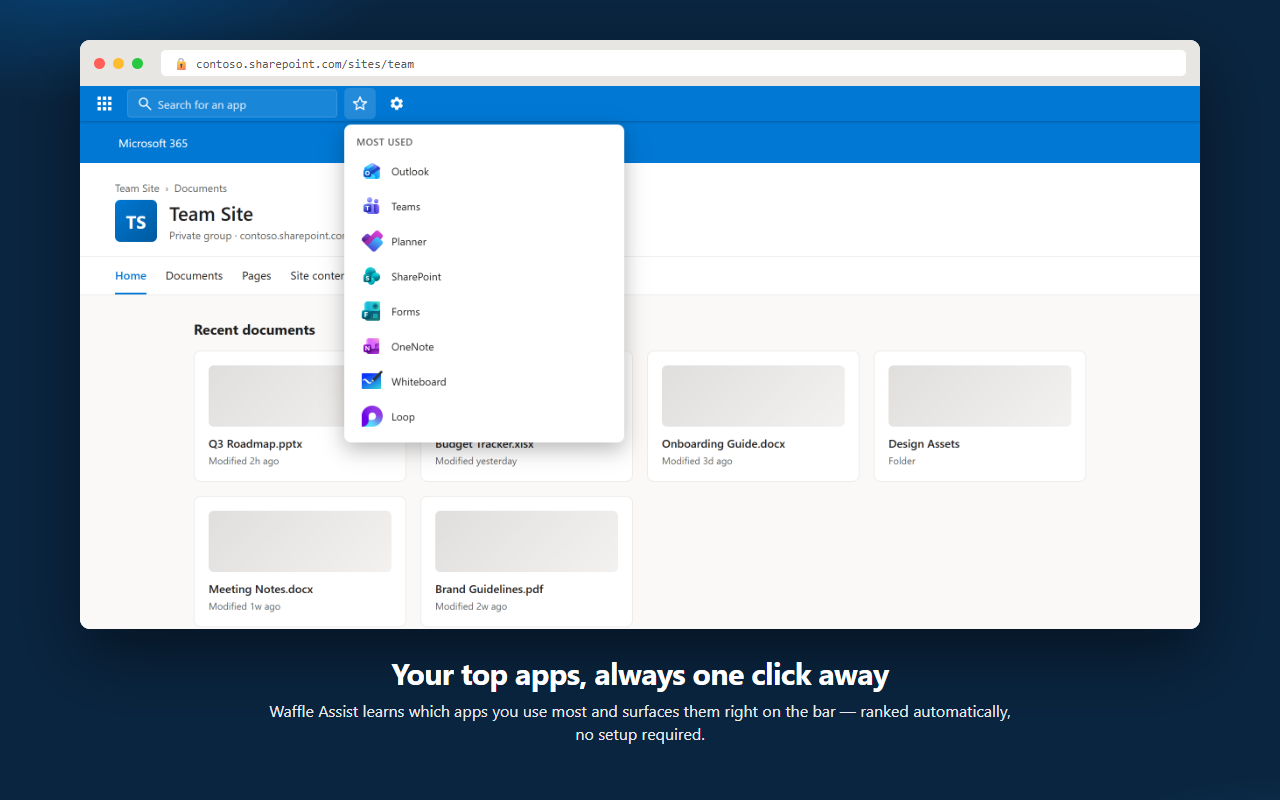Click the TS Team Site logo tile
The image size is (1280, 800).
[136, 221]
